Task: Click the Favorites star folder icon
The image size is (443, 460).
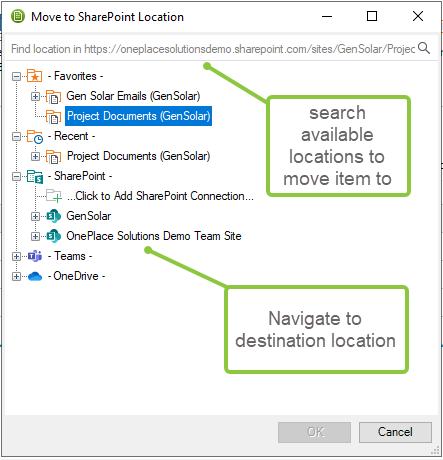Action: (x=34, y=76)
